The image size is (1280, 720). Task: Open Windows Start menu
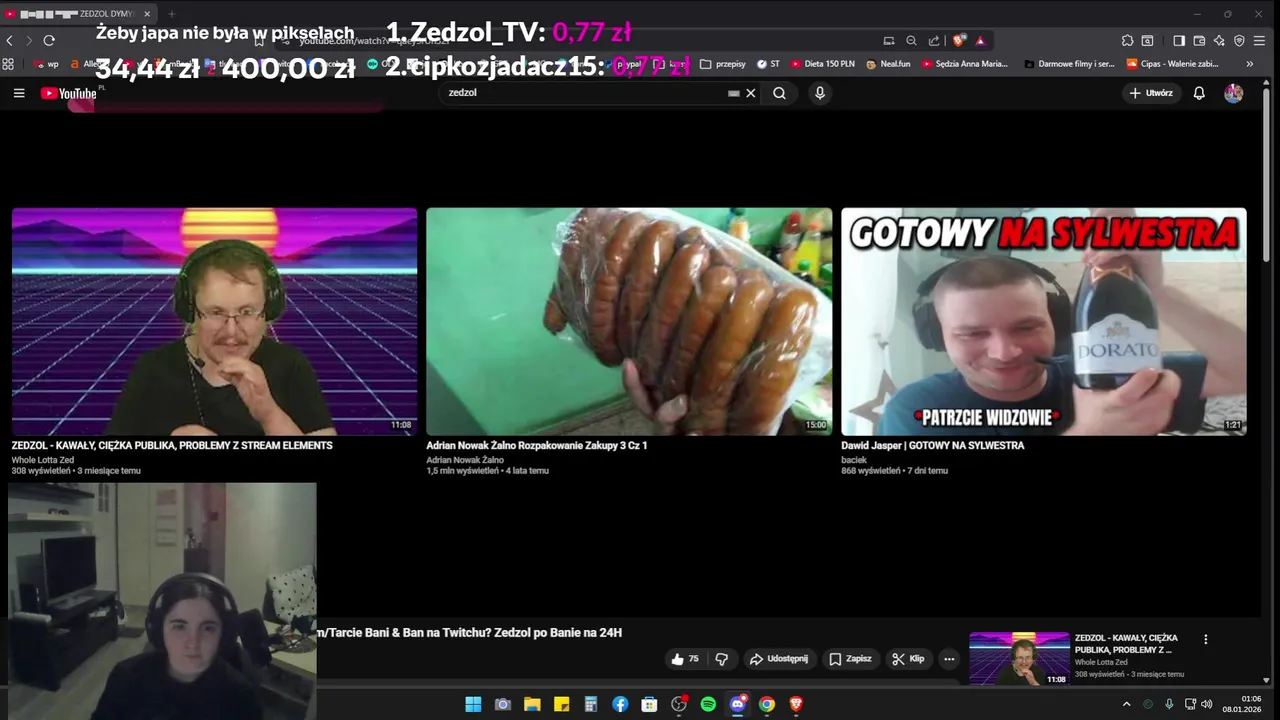(473, 704)
